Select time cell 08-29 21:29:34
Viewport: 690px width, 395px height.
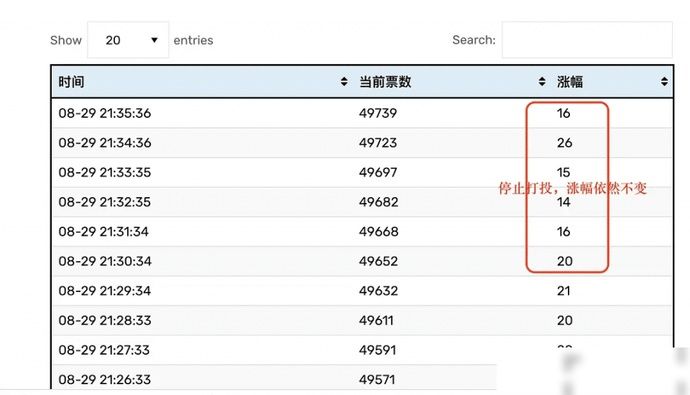tap(105, 291)
